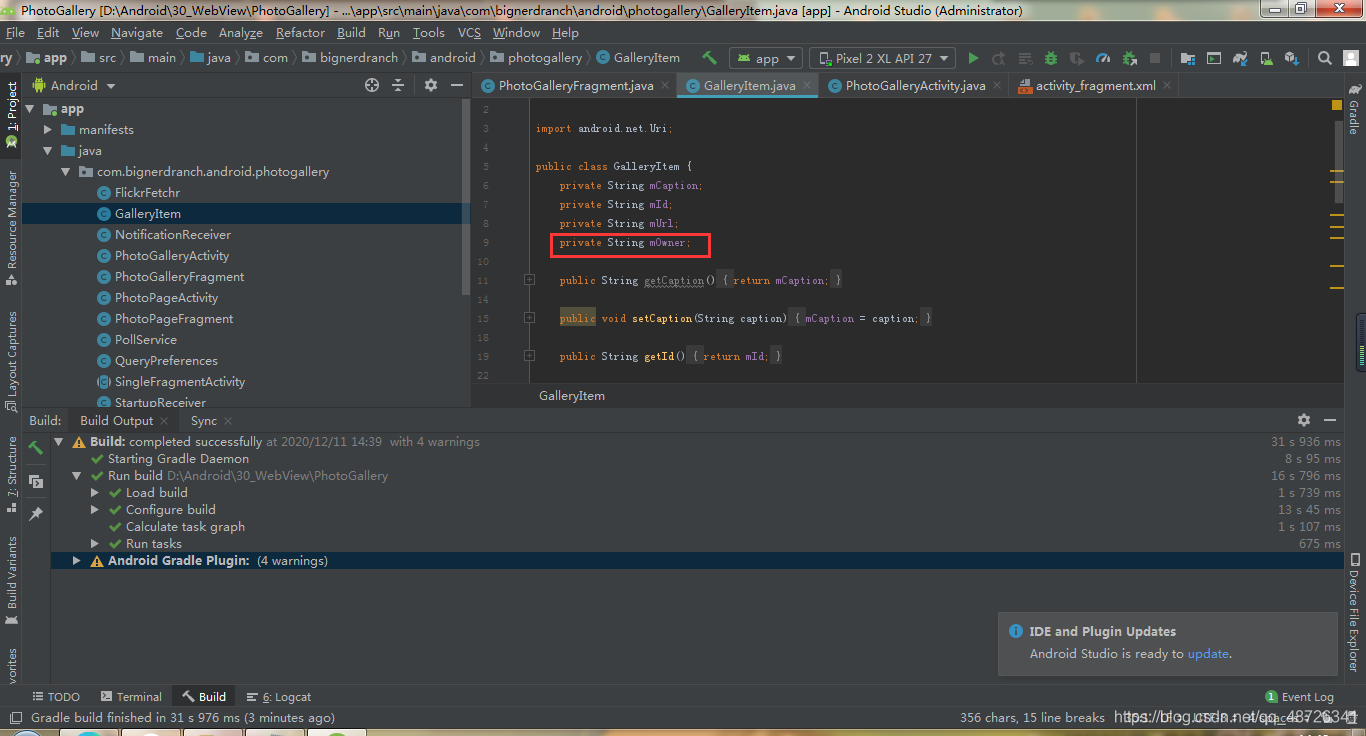Select FlickrFetchr class in project tree
This screenshot has height=736, width=1366.
147,193
